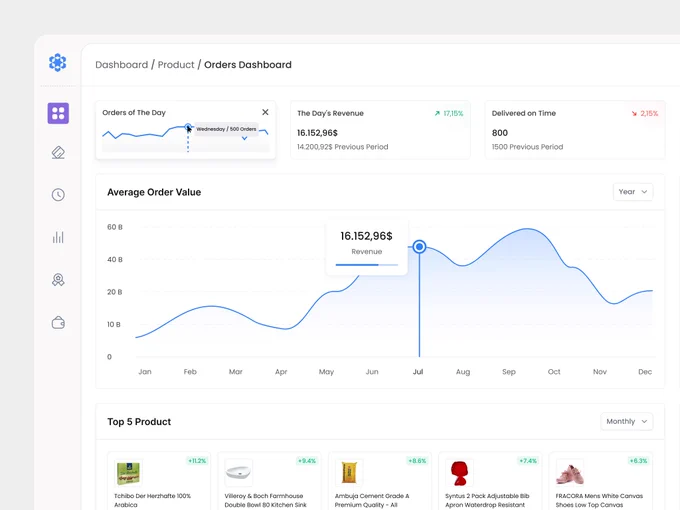The height and width of the screenshot is (510, 680).
Task: Click 14.200,92$ Previous Period text
Action: (343, 147)
